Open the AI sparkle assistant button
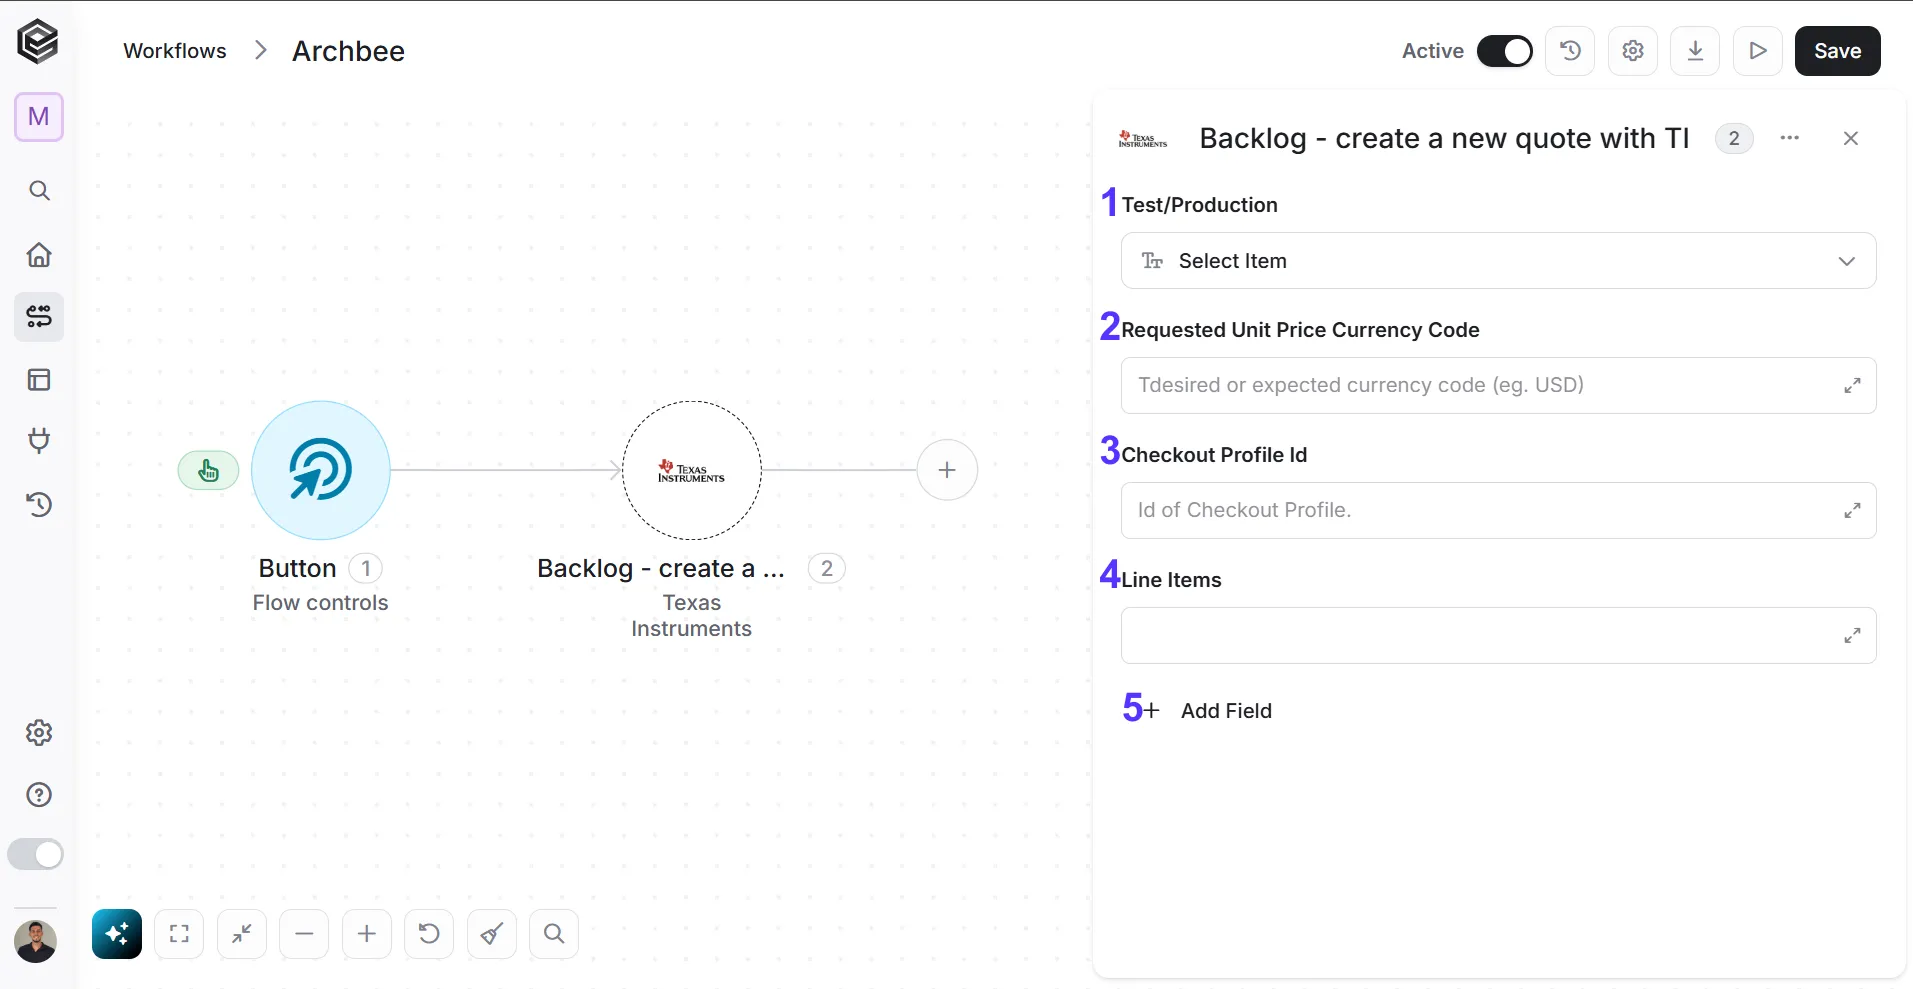The width and height of the screenshot is (1913, 989). pyautogui.click(x=117, y=934)
